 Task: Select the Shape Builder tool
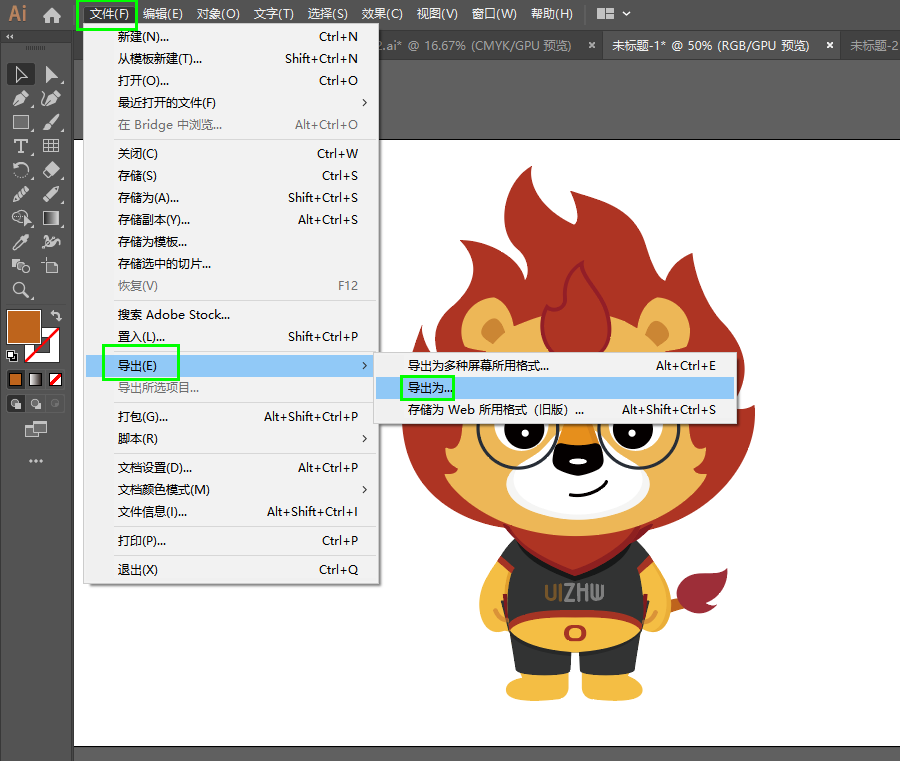pos(21,219)
